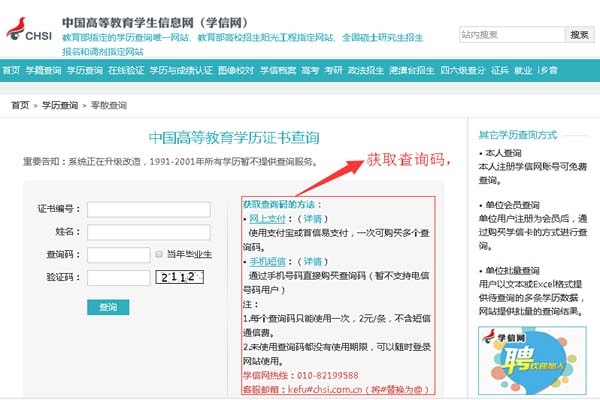The image size is (600, 400).
Task: Go to 在线验证 in the nav bar
Action: pyautogui.click(x=127, y=71)
